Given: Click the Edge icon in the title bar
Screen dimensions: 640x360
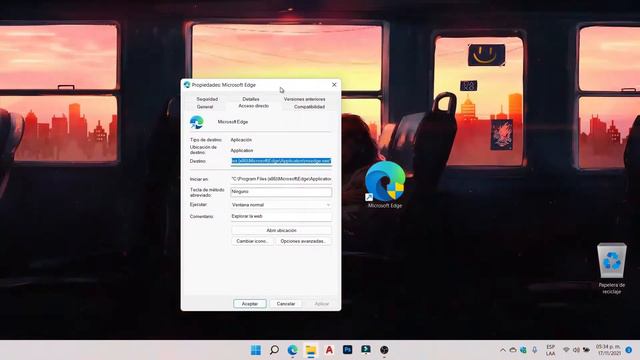Looking at the screenshot, I should (187, 84).
